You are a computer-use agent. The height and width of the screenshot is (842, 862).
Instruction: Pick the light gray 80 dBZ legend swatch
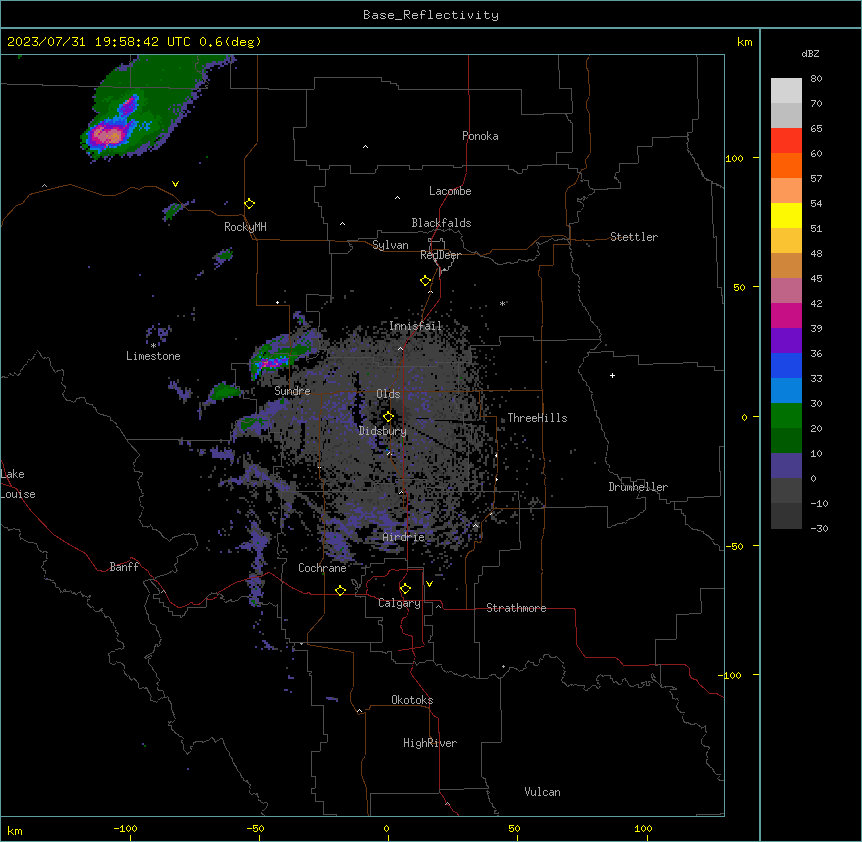pos(786,91)
